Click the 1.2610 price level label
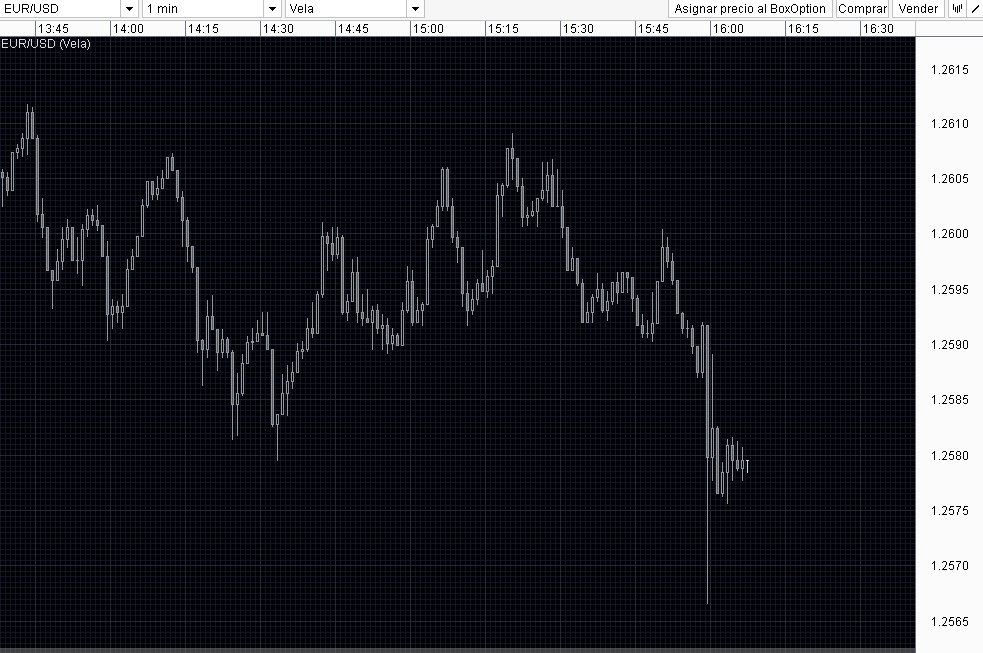983x653 pixels. coord(950,123)
